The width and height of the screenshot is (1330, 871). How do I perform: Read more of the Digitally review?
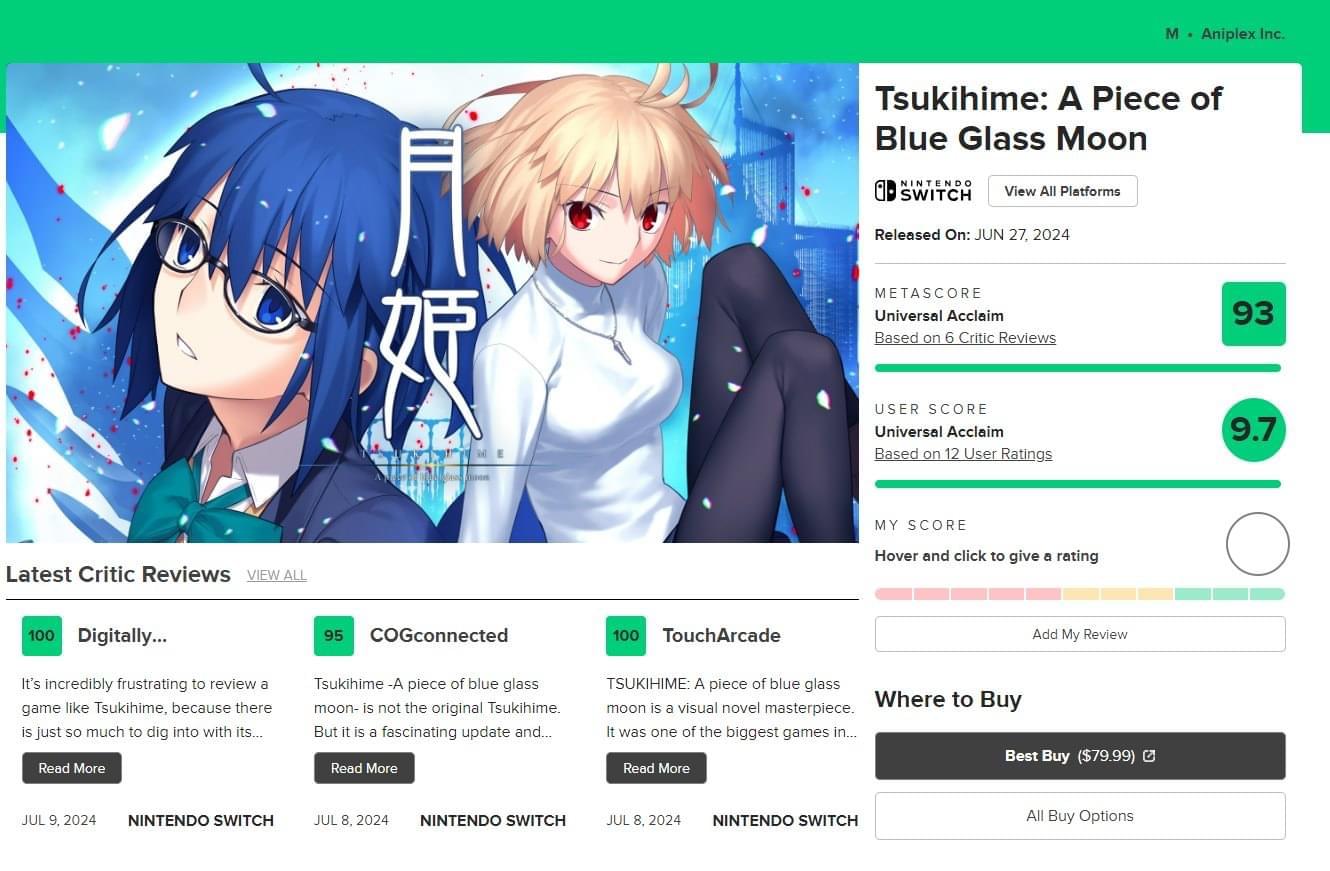72,768
